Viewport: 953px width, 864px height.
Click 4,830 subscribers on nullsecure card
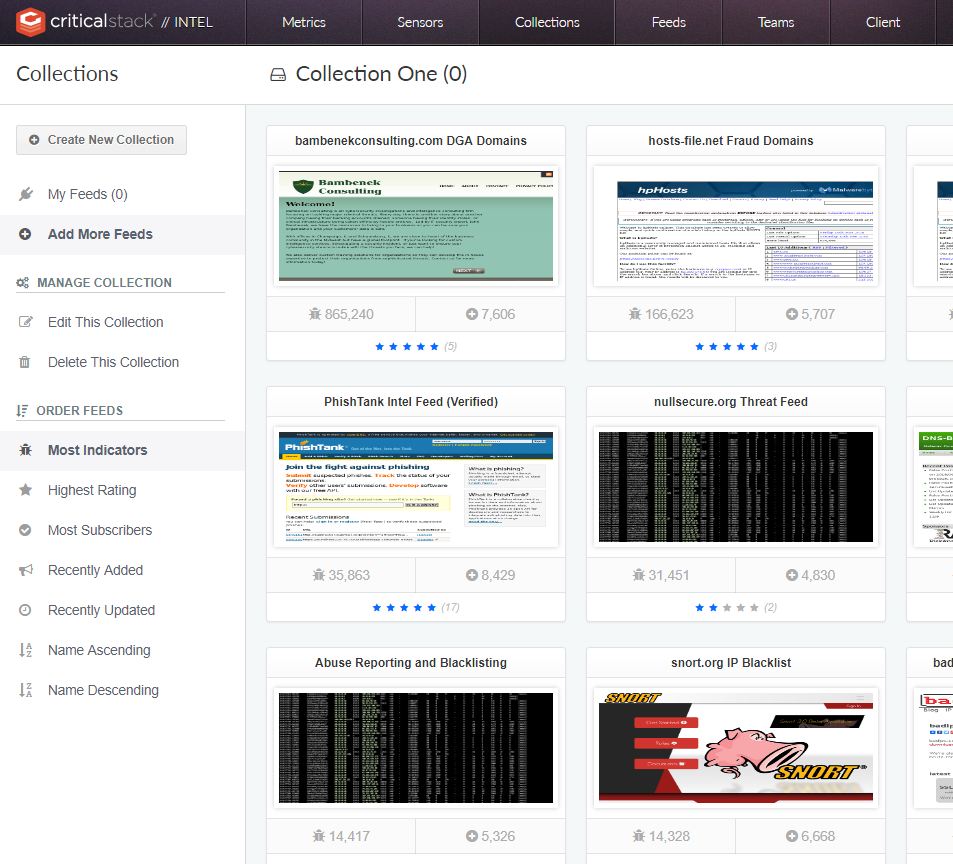click(810, 575)
